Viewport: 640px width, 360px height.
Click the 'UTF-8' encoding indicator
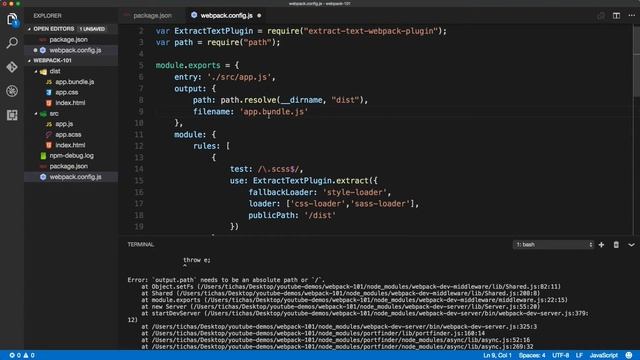point(560,356)
